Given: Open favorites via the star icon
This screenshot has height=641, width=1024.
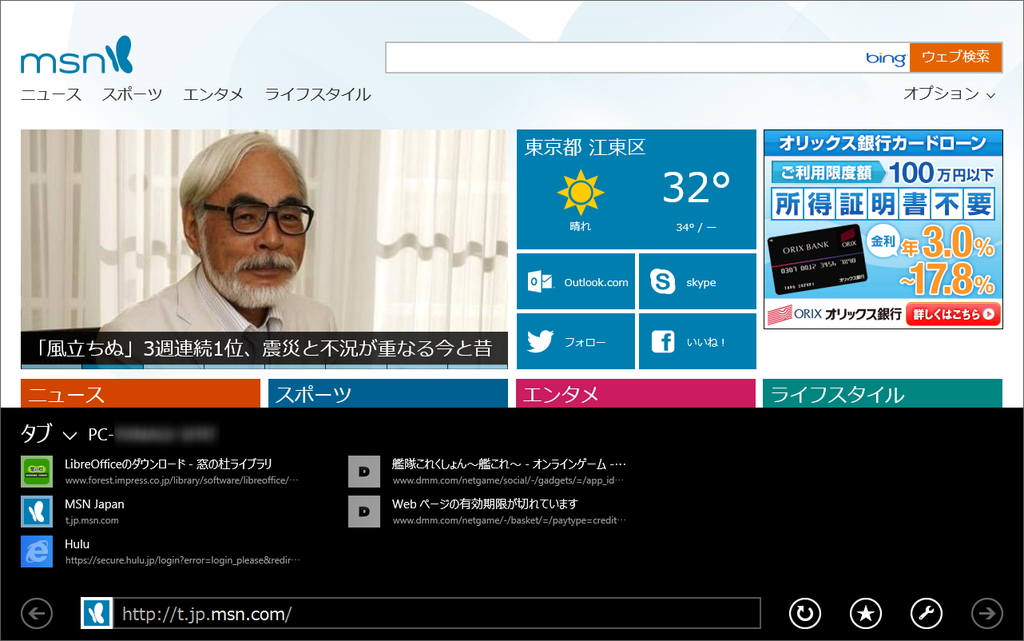Looking at the screenshot, I should pyautogui.click(x=866, y=614).
